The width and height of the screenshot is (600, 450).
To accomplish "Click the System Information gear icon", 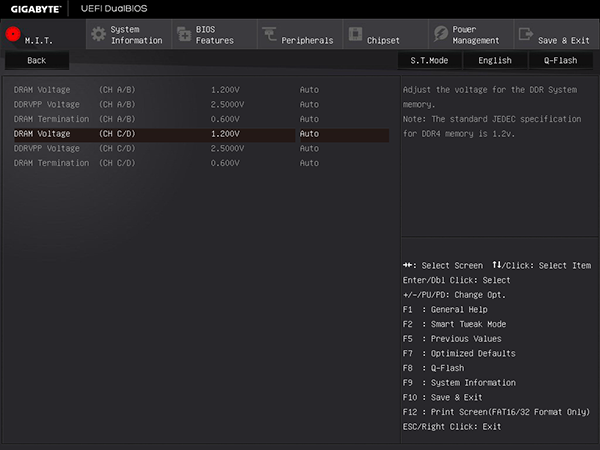I will click(98, 34).
